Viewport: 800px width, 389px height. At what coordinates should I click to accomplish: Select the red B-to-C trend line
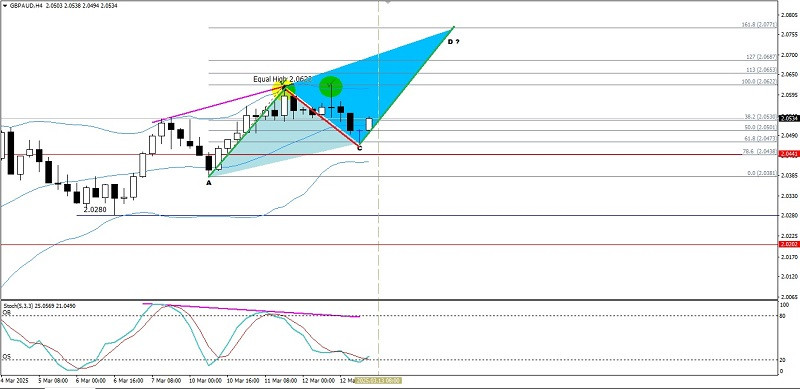pos(322,118)
